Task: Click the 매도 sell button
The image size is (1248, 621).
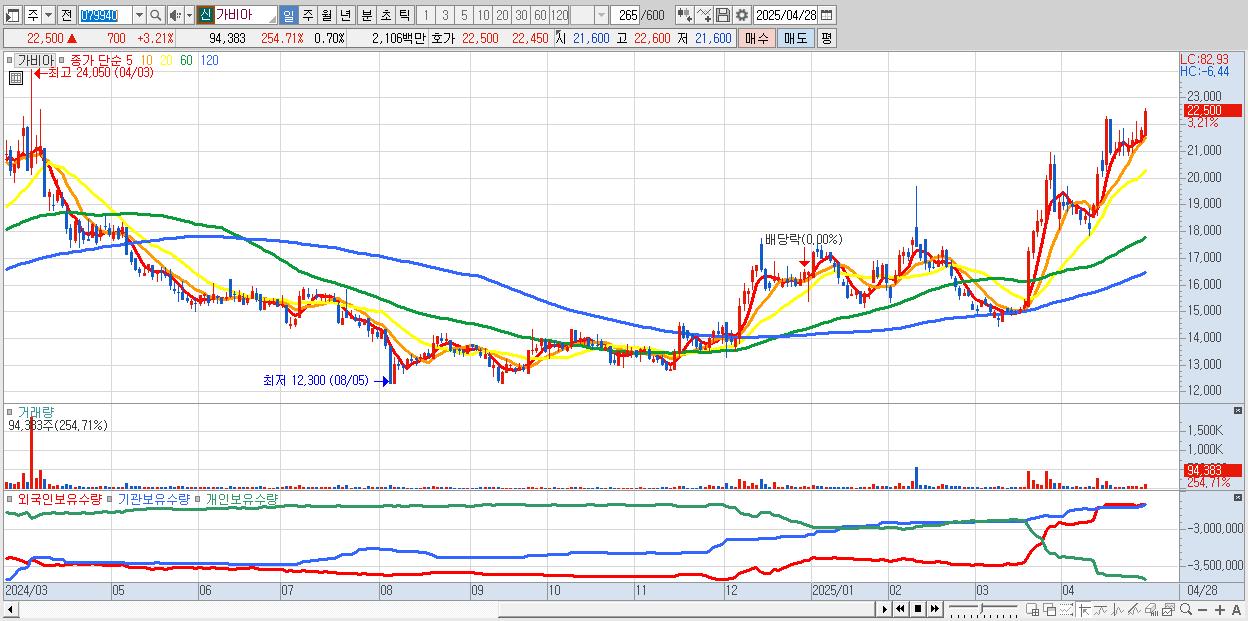Action: pyautogui.click(x=795, y=38)
